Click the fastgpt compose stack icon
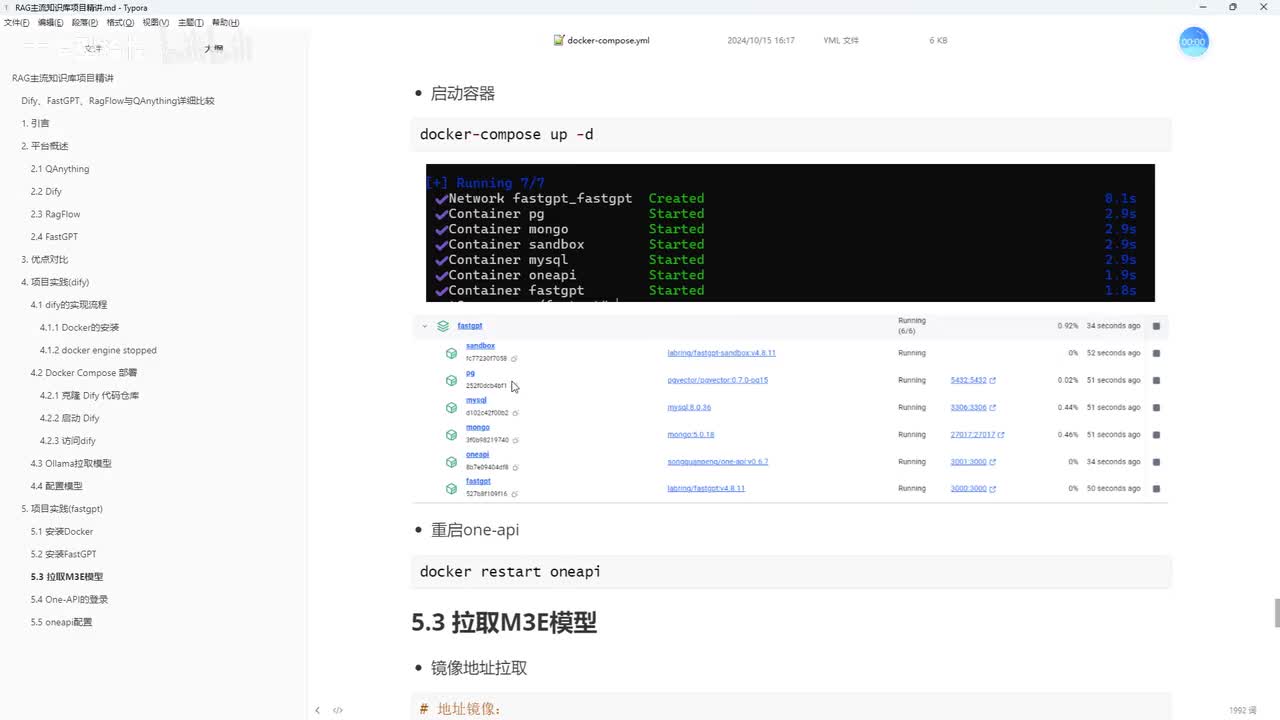Image resolution: width=1280 pixels, height=720 pixels. point(443,326)
